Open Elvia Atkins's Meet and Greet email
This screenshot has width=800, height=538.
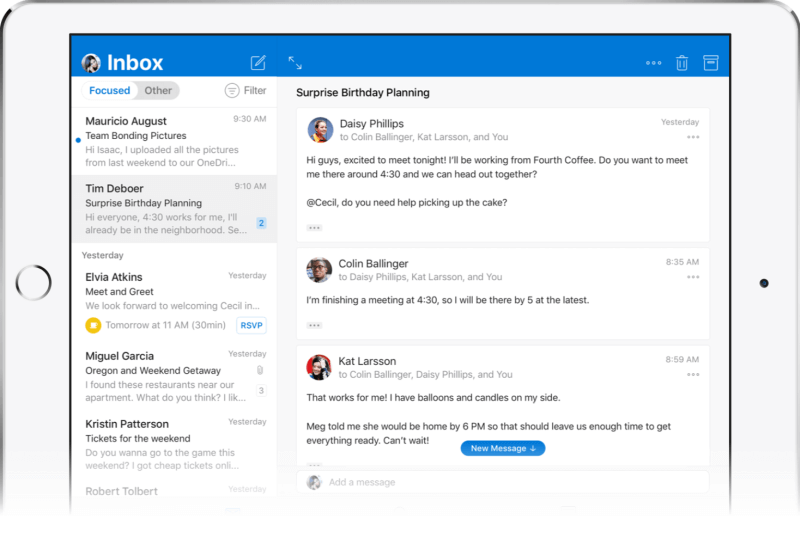tap(174, 302)
